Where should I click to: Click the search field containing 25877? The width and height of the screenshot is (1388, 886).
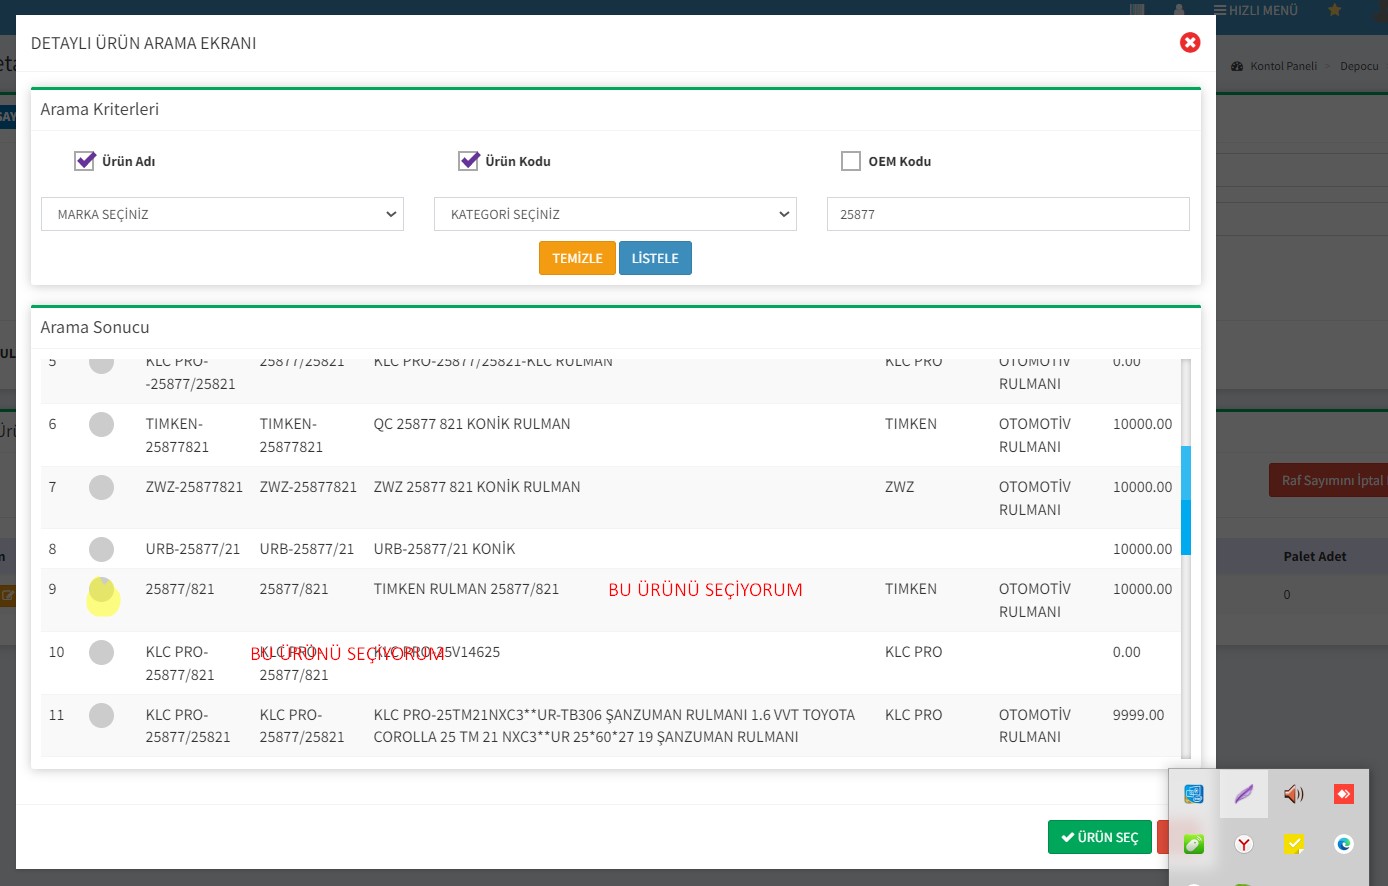1008,214
